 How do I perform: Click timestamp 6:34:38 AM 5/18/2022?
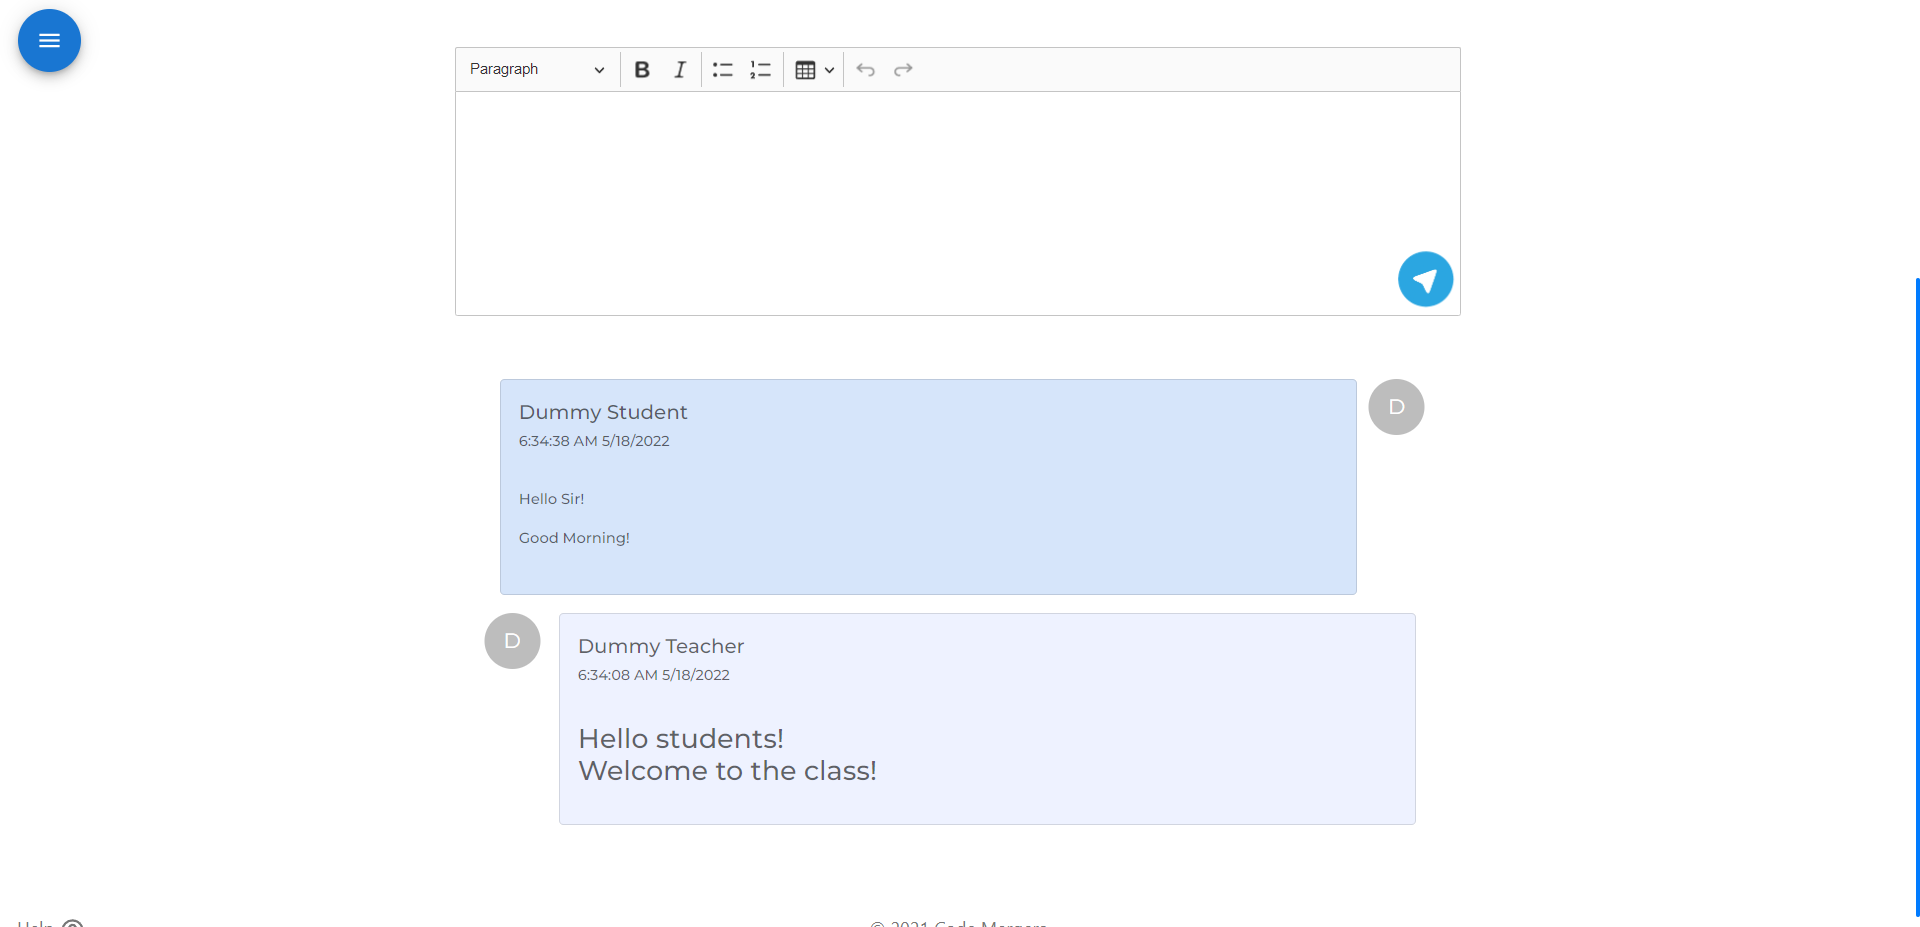click(x=594, y=441)
